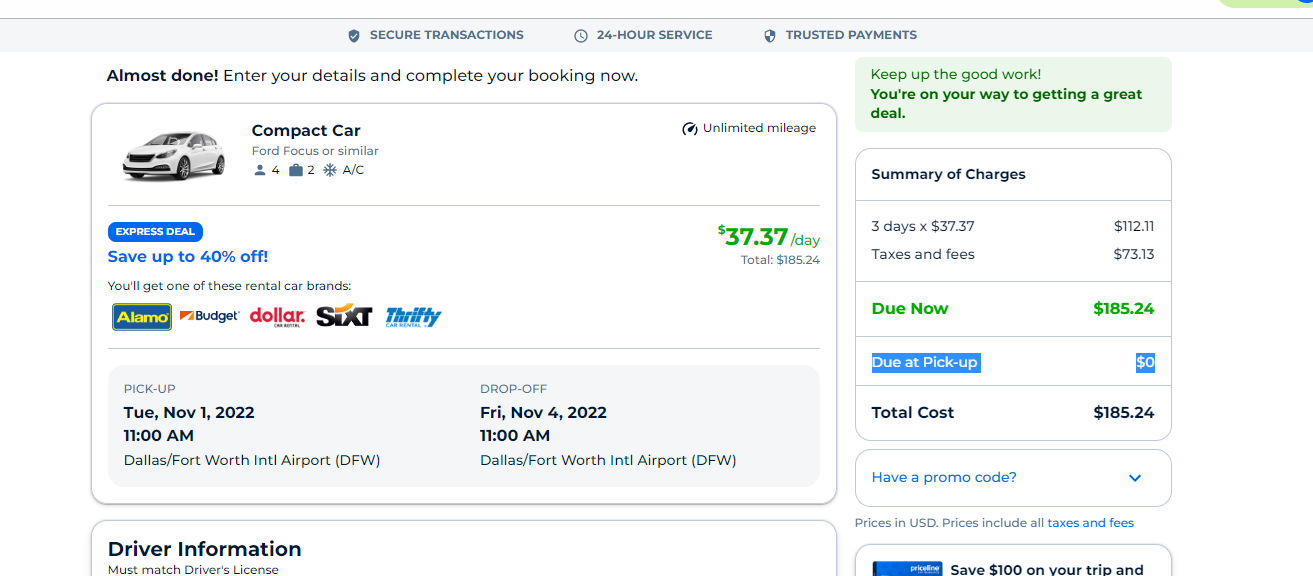Click the 24-Hour Service clock icon

coord(581,36)
